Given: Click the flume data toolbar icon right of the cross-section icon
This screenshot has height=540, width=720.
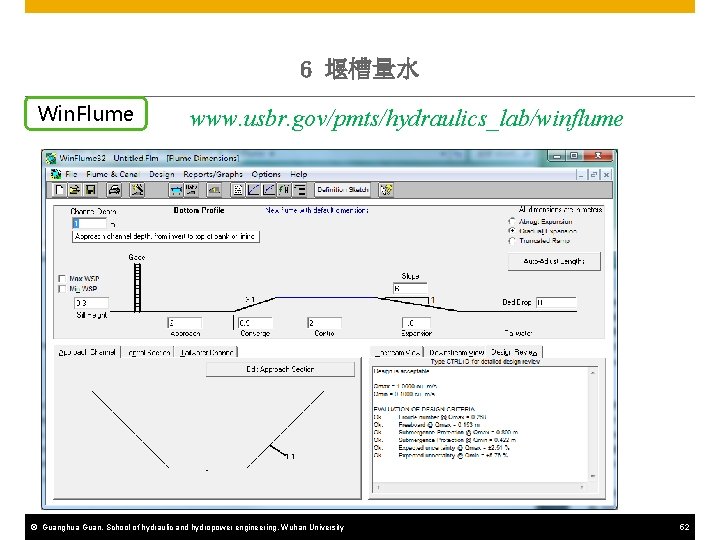Looking at the screenshot, I should [x=191, y=190].
